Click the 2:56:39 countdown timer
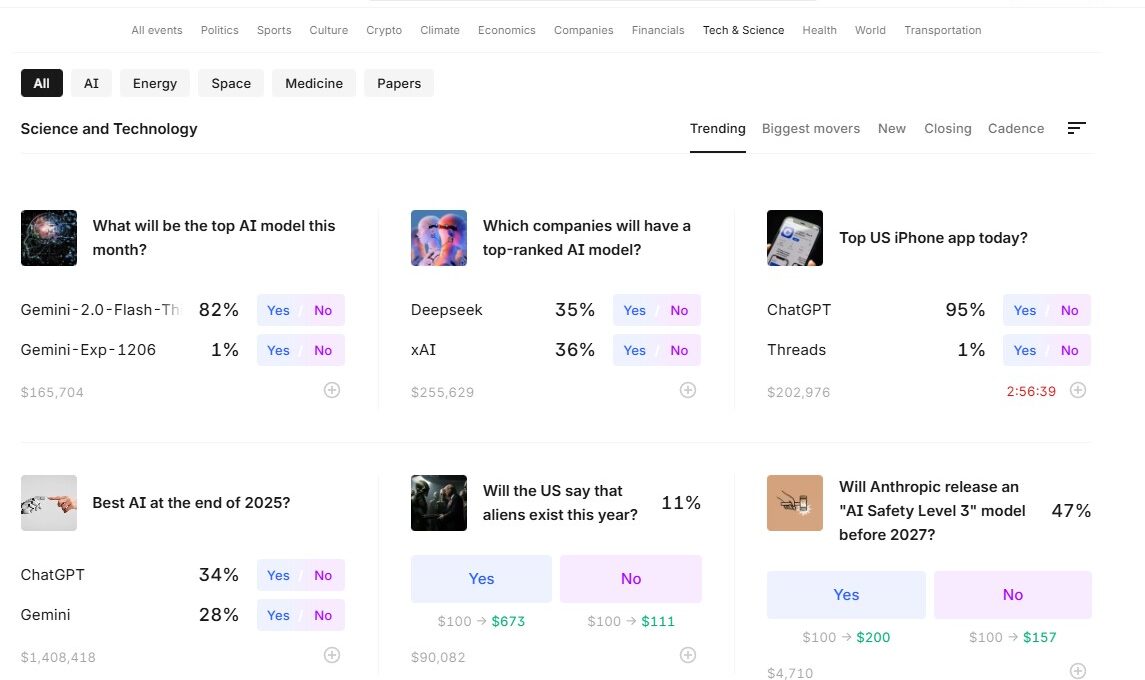 point(1031,391)
